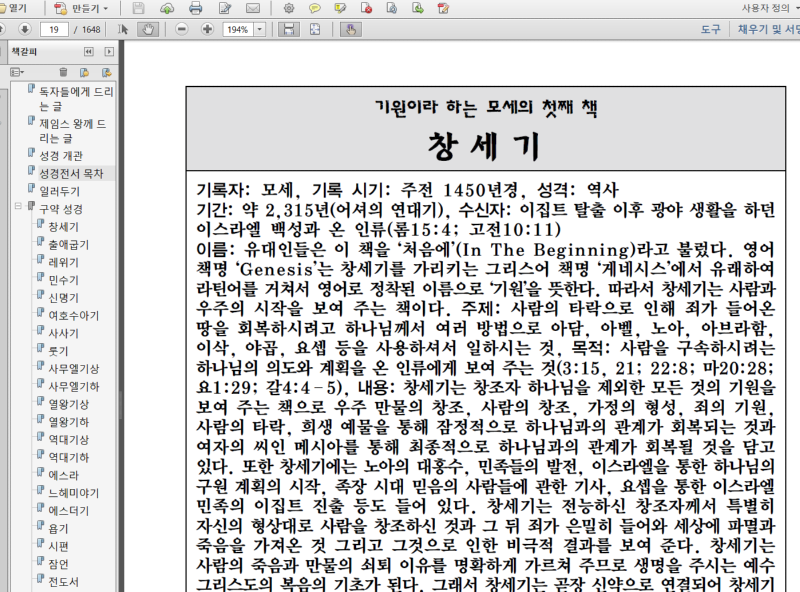Jump to 민수기 bookmark
This screenshot has width=800, height=592.
tap(63, 280)
